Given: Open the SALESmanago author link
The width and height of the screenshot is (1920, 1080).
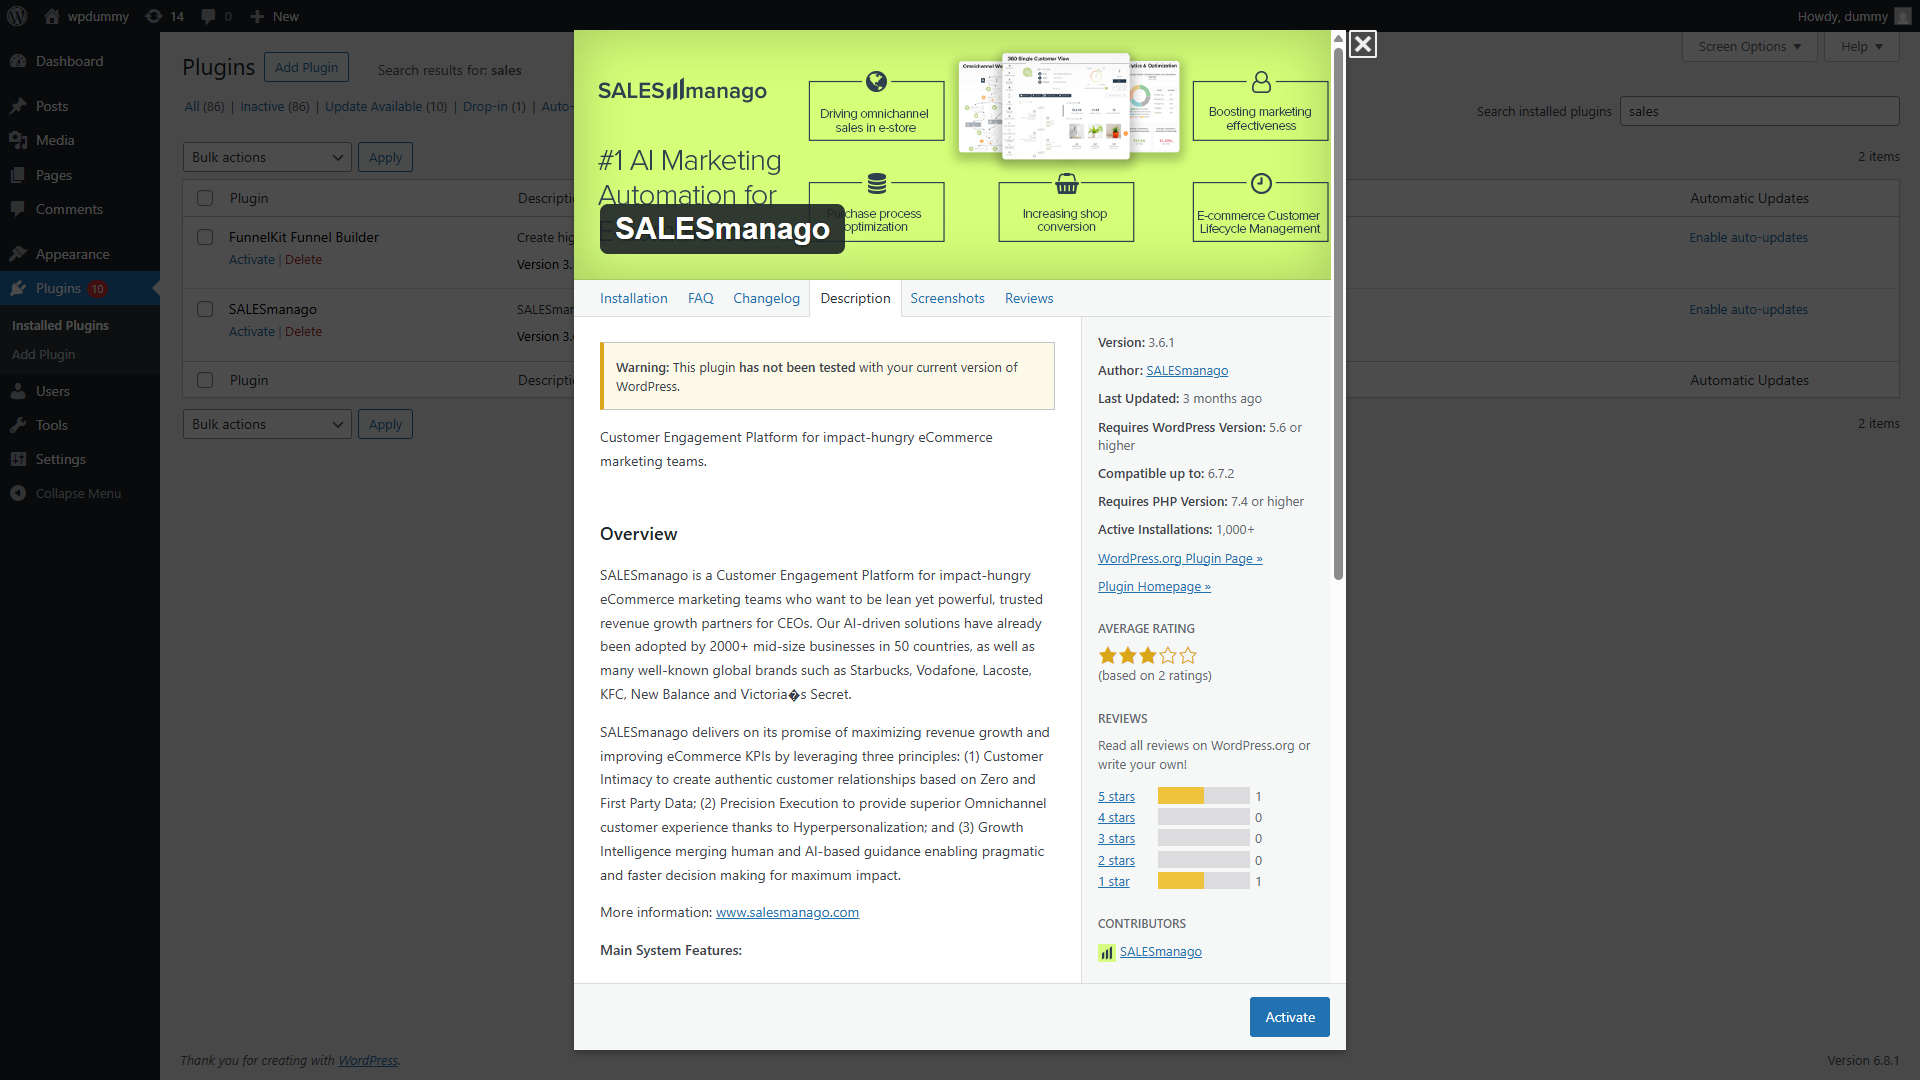Looking at the screenshot, I should pos(1187,370).
